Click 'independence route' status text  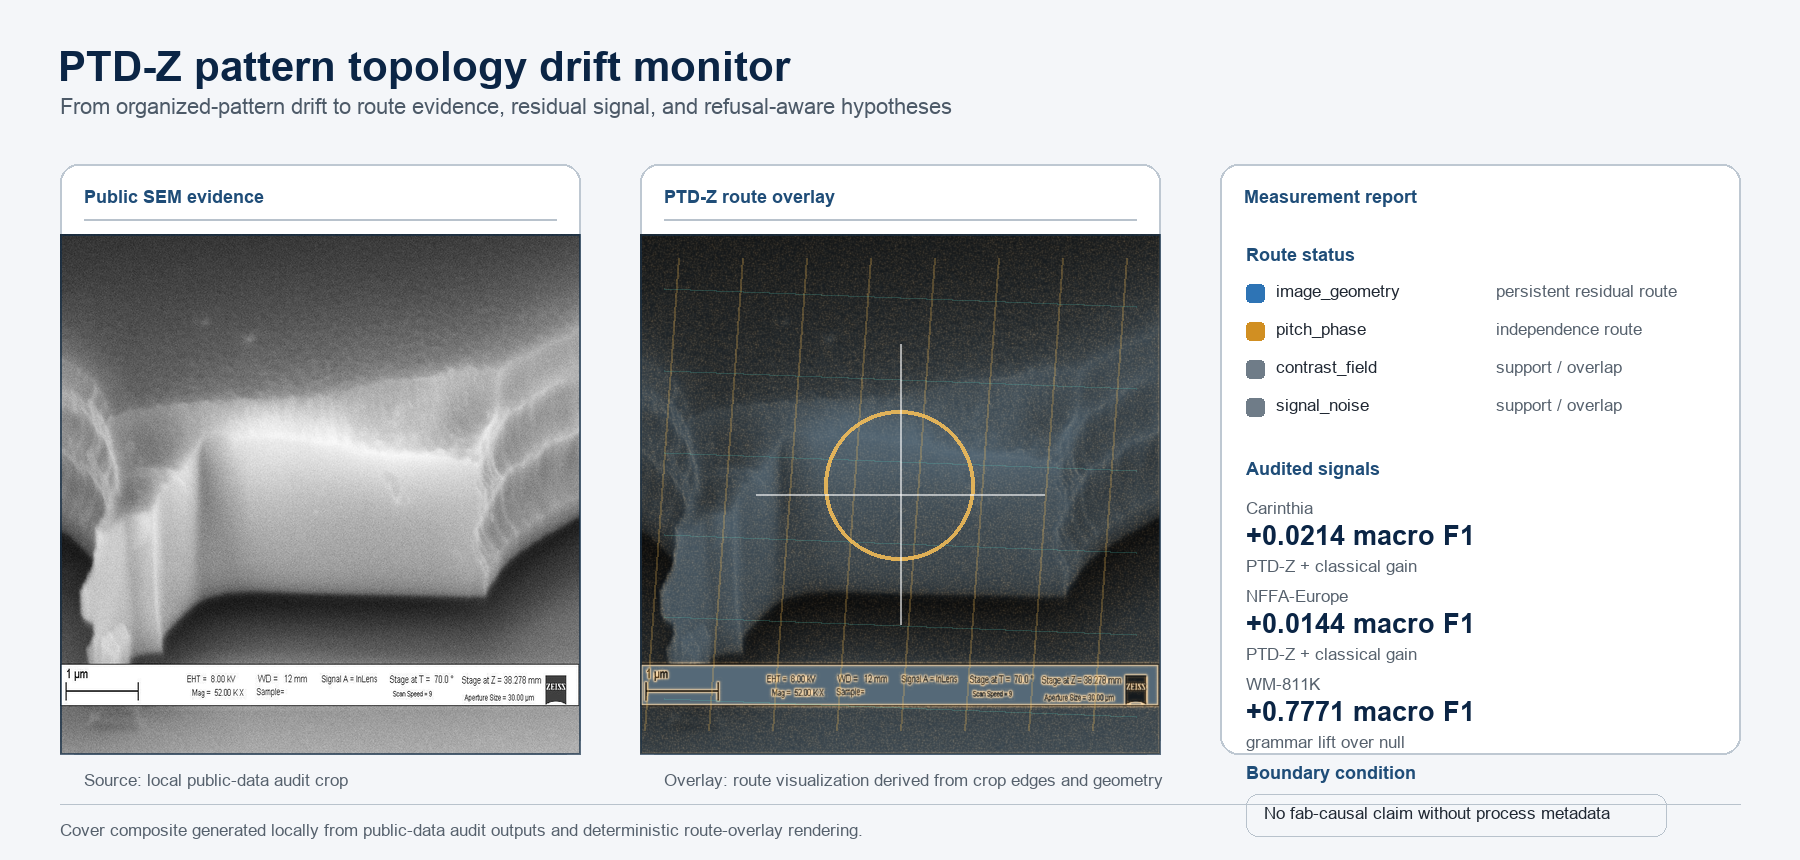click(x=1568, y=330)
